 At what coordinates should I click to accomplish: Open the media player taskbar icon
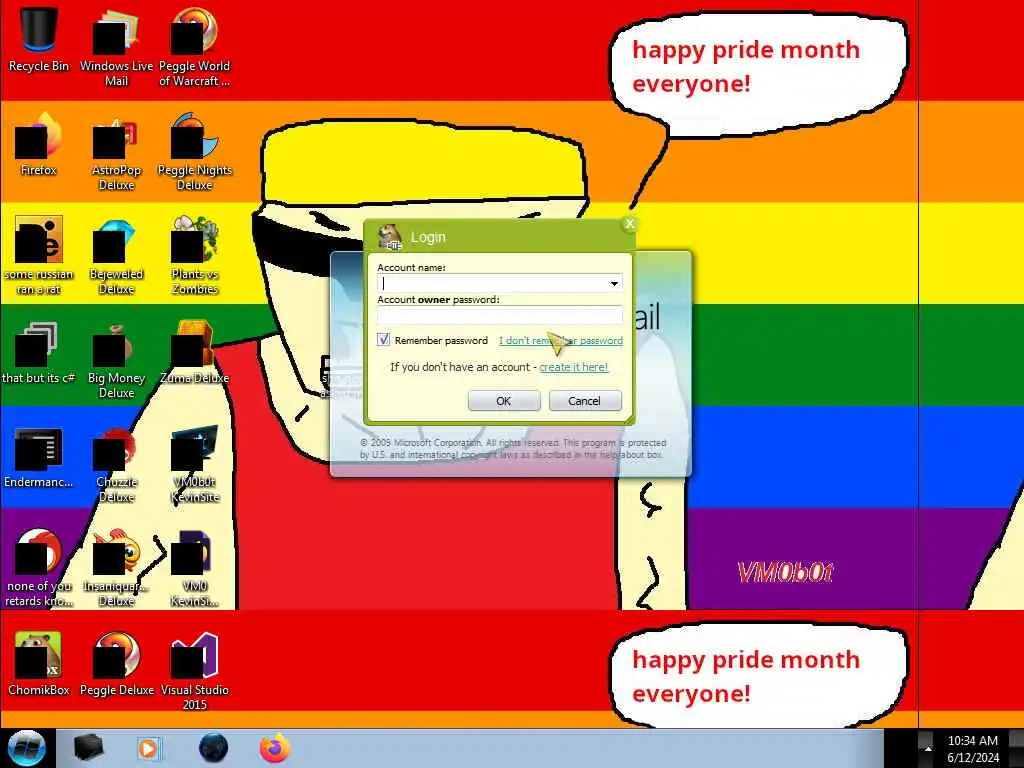pos(148,748)
